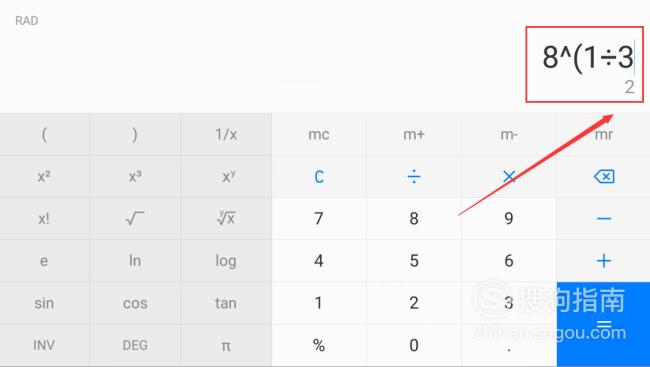Viewport: 650px width, 367px height.
Task: Tap the m+ memory add key
Action: pos(414,134)
